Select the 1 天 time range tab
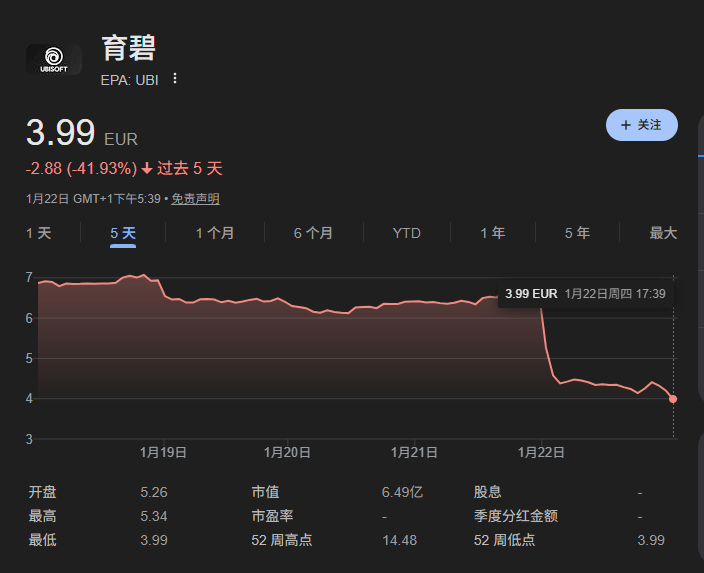 (x=38, y=233)
